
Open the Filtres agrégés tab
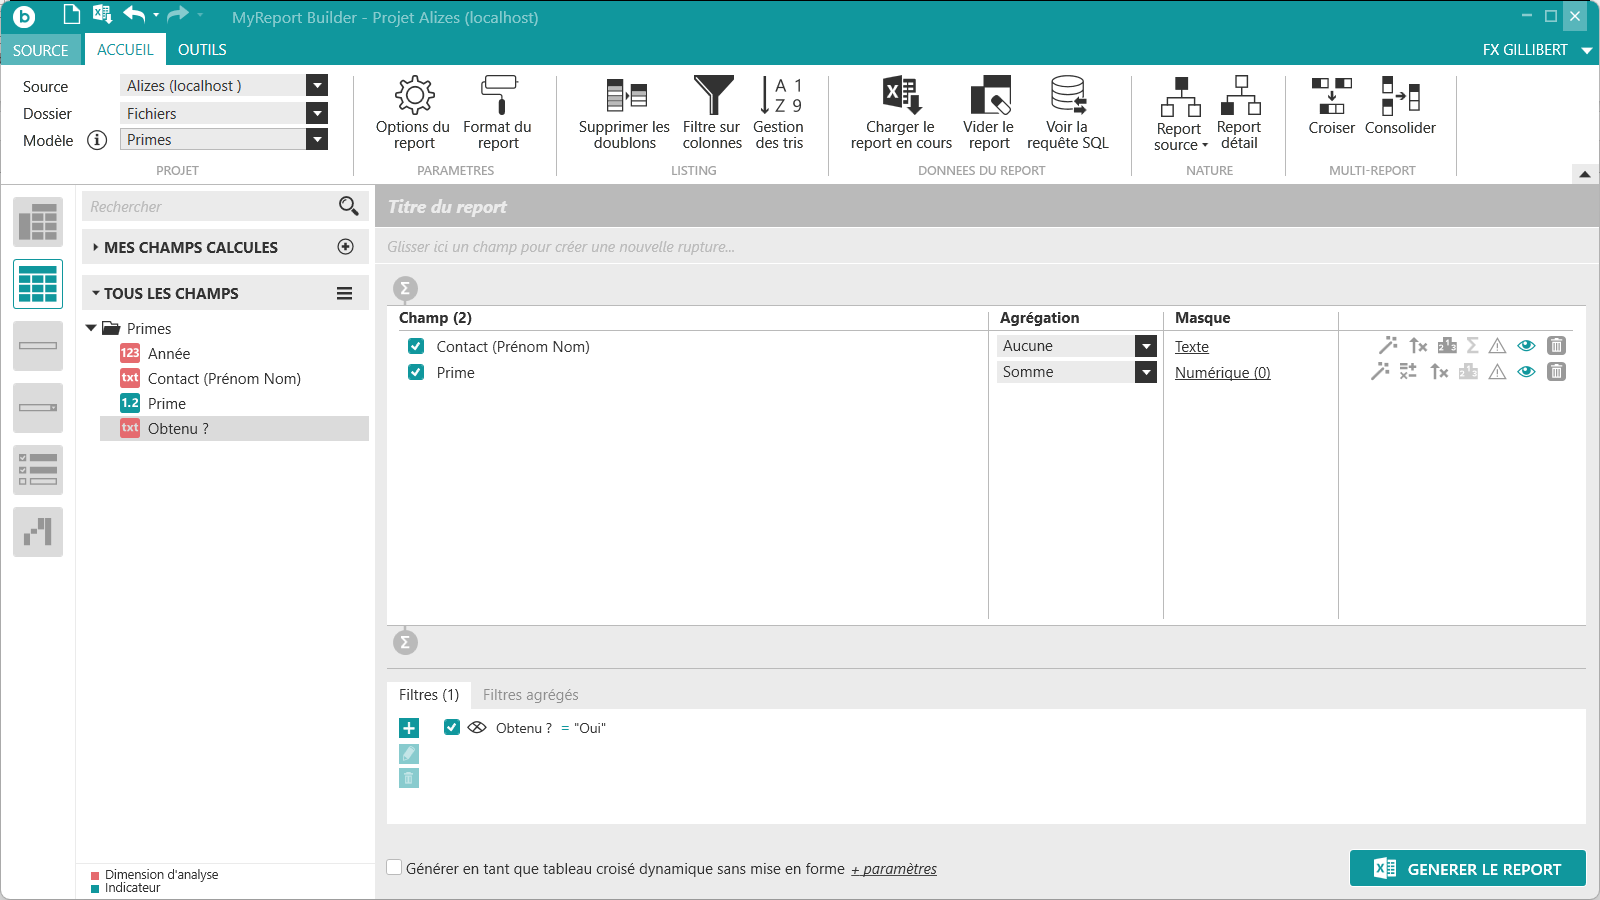[x=530, y=695]
